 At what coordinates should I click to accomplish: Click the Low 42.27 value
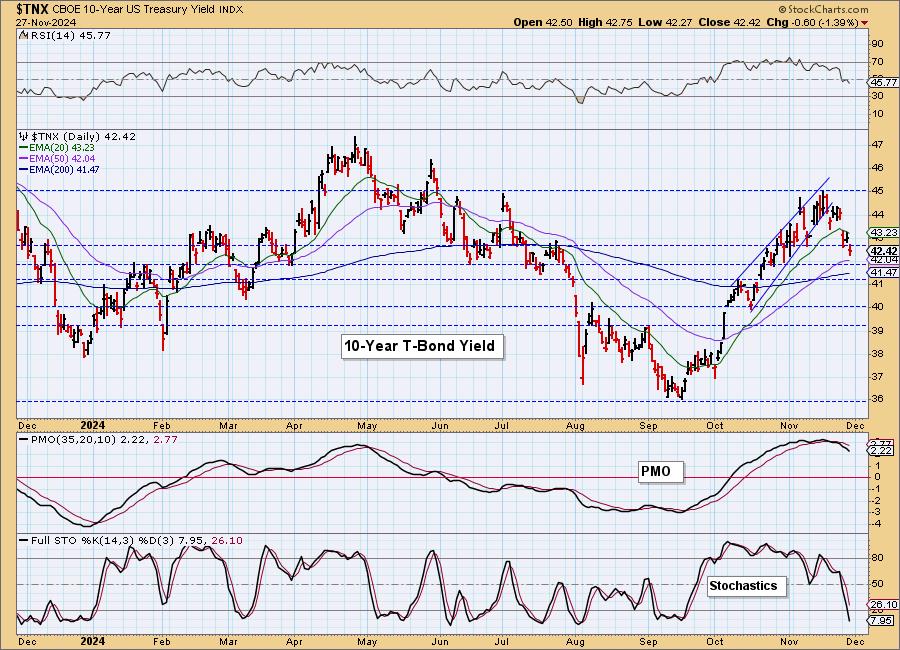[665, 22]
